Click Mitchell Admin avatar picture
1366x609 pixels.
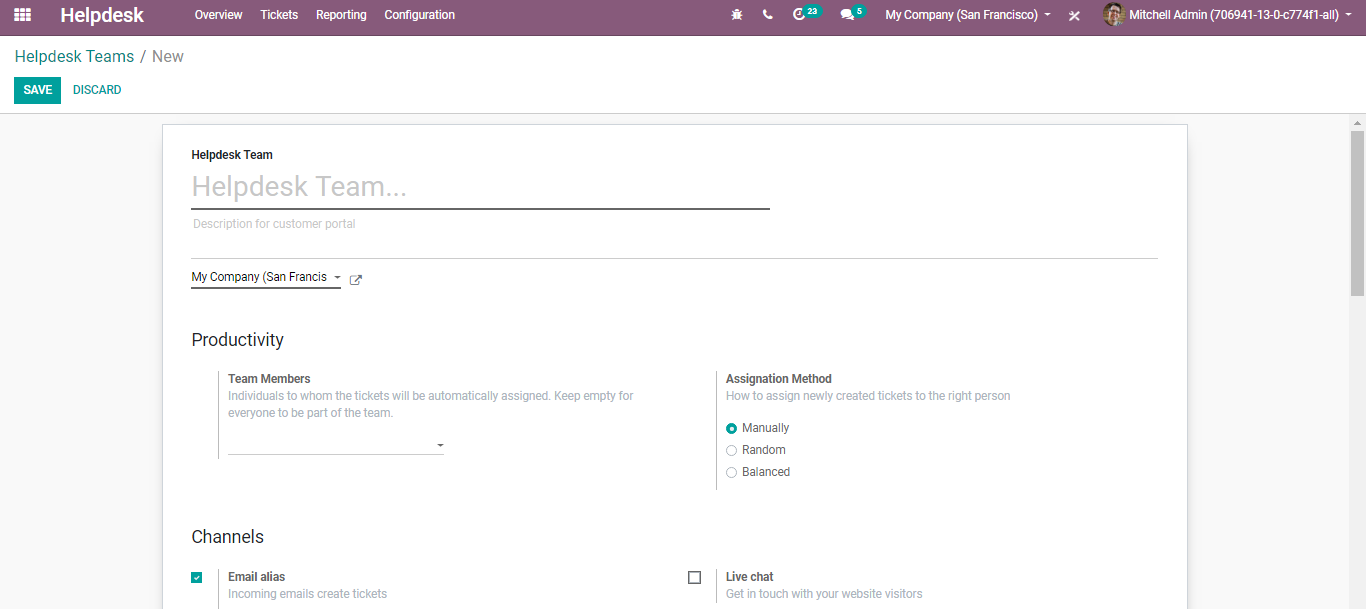pos(1114,15)
